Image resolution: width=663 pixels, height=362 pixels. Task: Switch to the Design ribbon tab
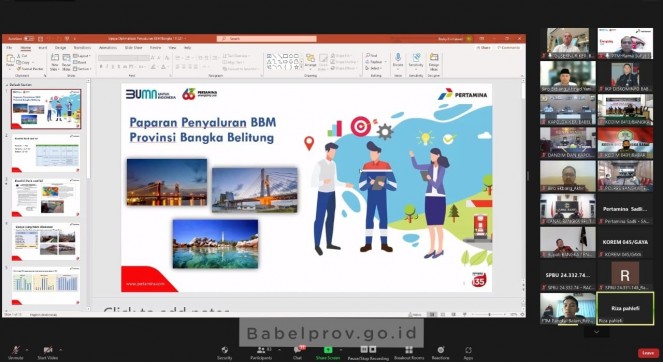pyautogui.click(x=60, y=48)
